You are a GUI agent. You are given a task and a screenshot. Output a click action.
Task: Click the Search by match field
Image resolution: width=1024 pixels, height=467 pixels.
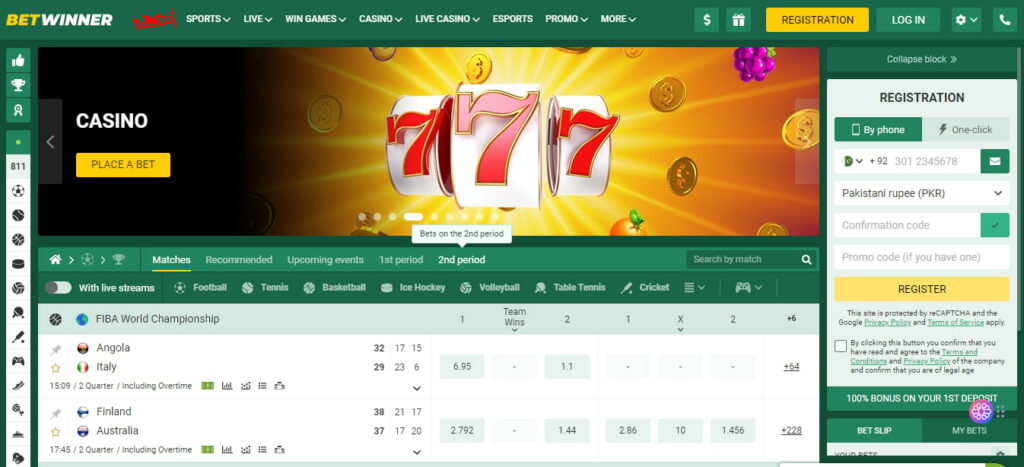pyautogui.click(x=743, y=259)
